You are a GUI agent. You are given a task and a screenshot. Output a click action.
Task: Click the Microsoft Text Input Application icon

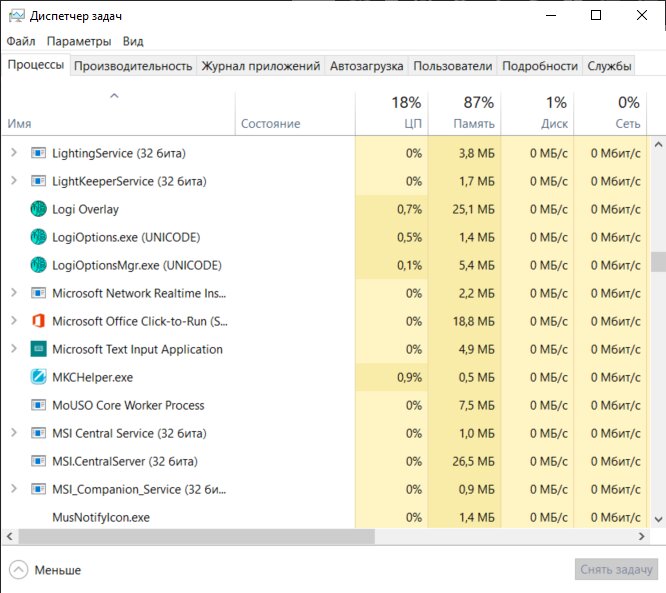coord(38,349)
